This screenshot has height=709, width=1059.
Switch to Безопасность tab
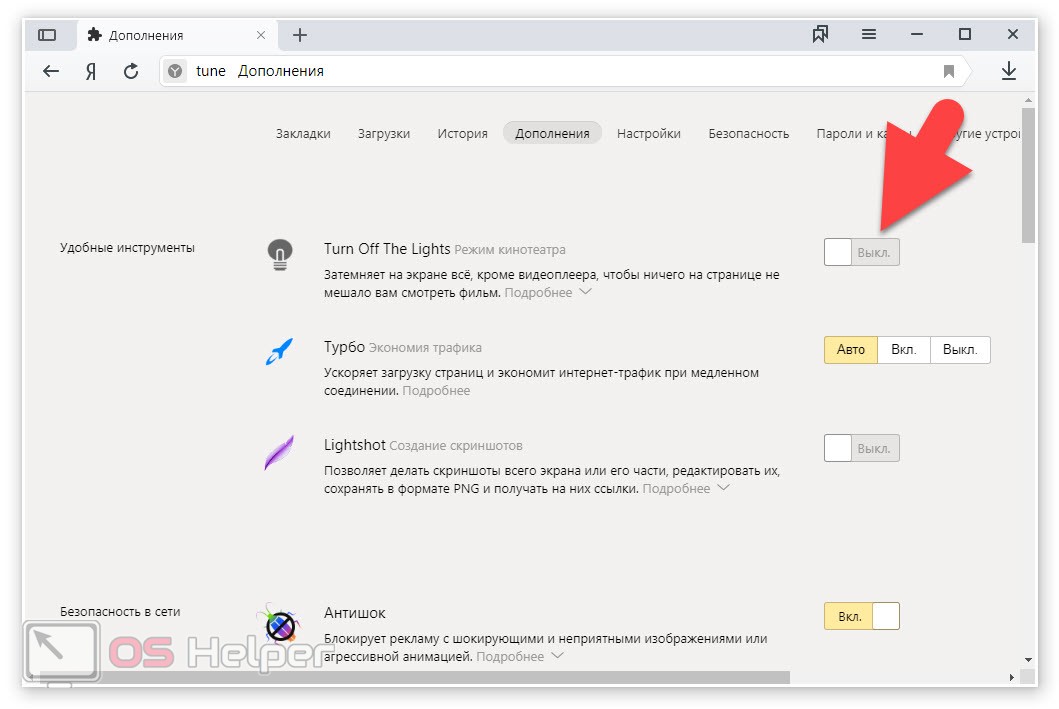click(748, 134)
